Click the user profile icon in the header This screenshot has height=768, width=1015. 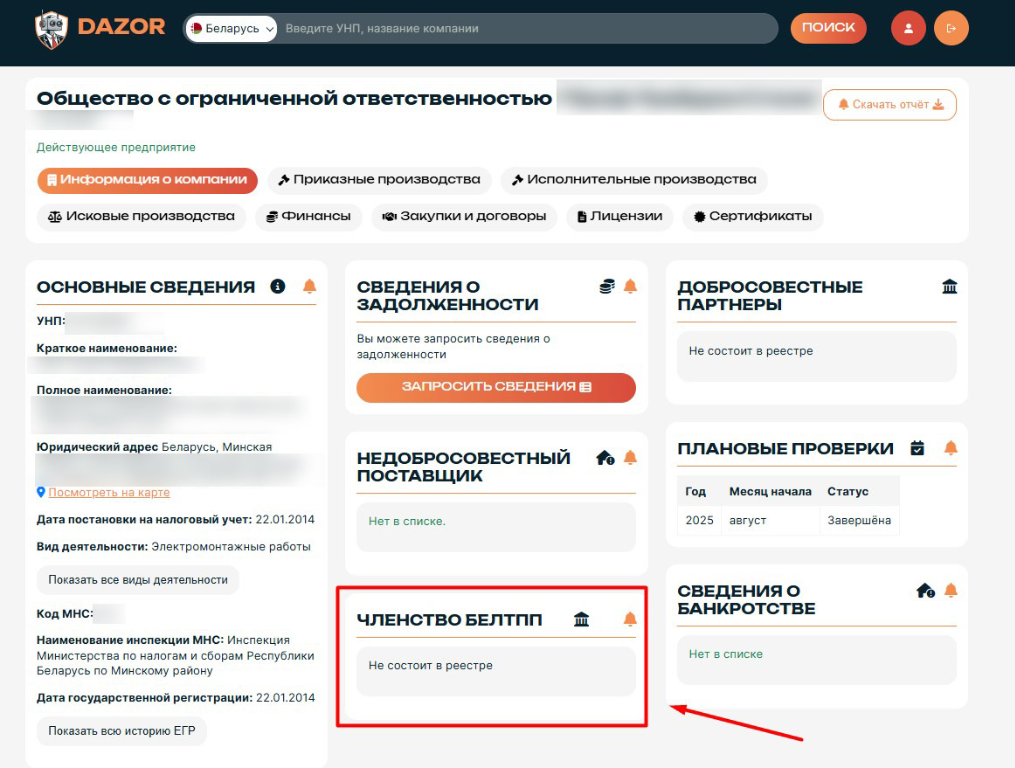point(907,27)
